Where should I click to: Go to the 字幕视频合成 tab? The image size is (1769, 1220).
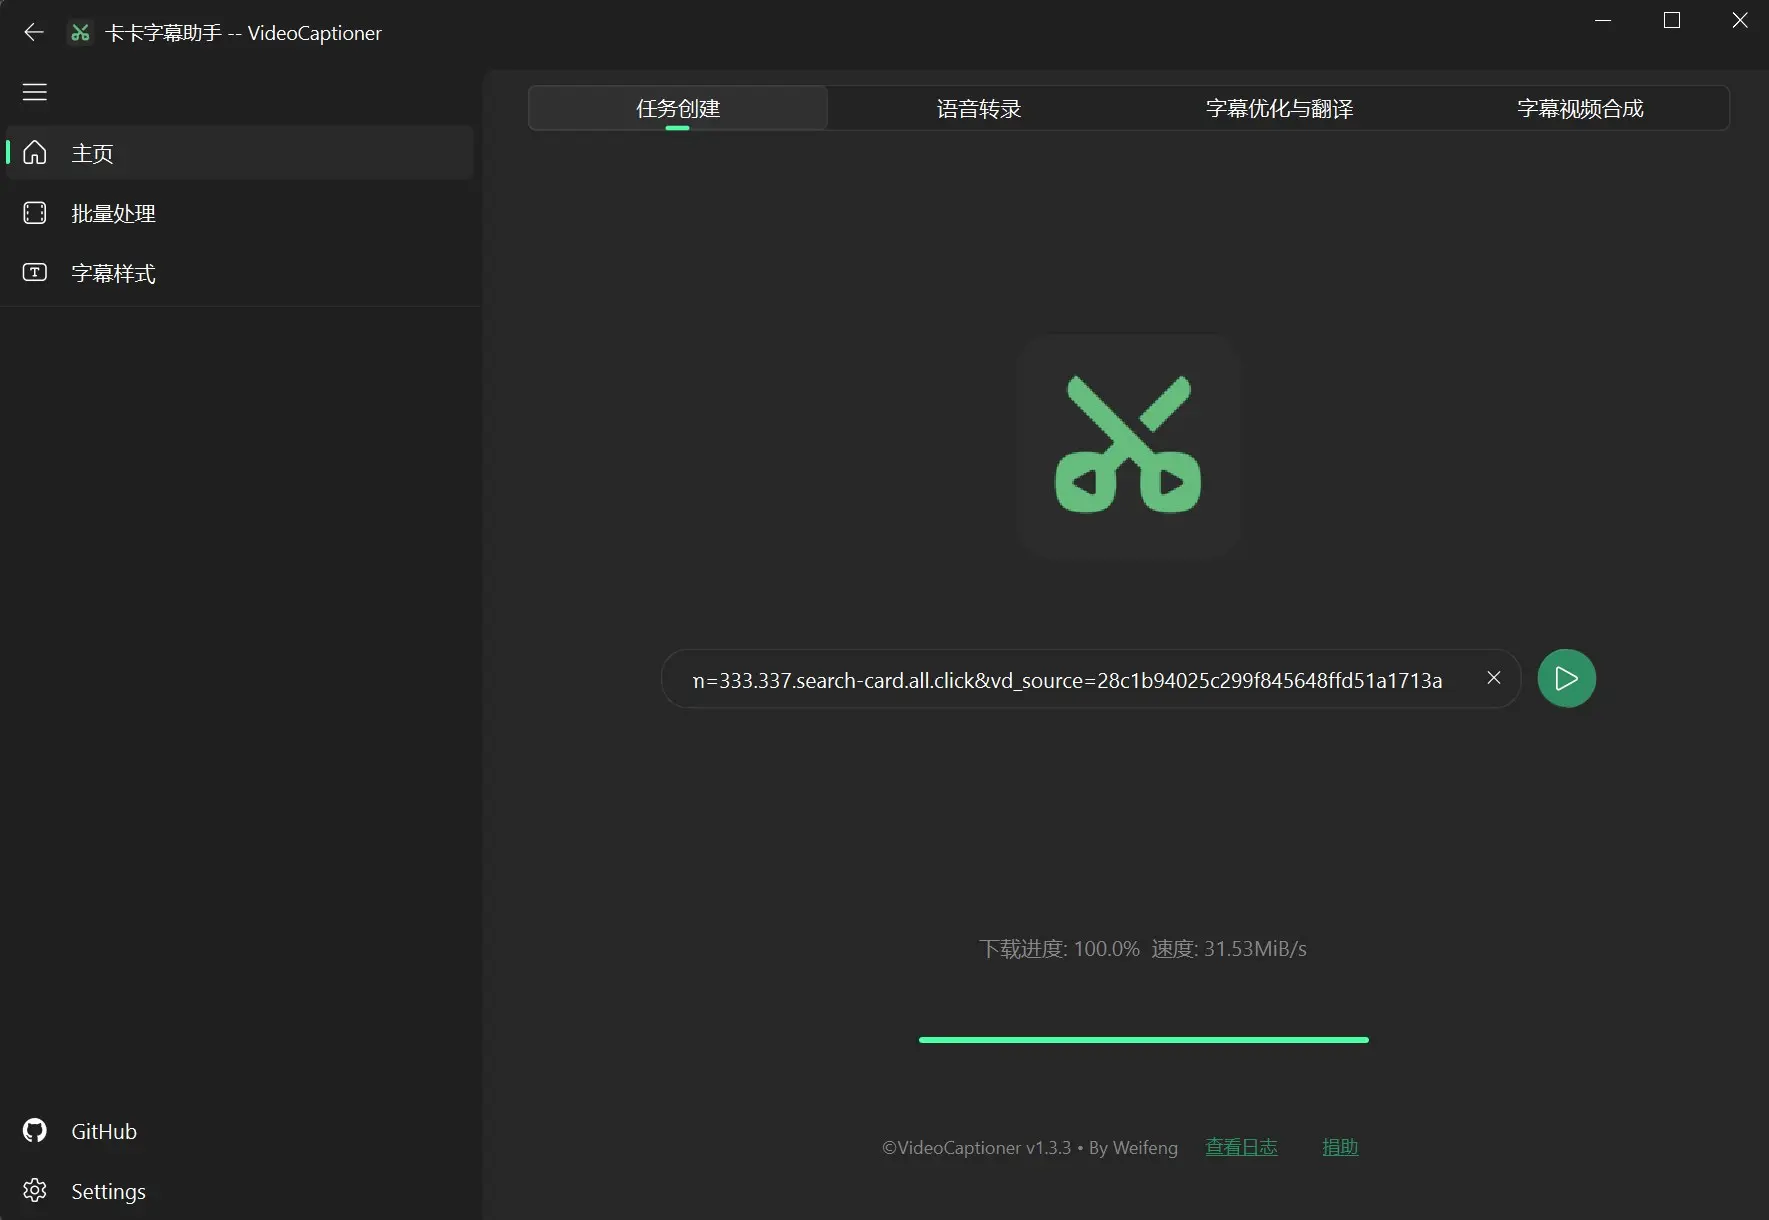click(x=1579, y=108)
